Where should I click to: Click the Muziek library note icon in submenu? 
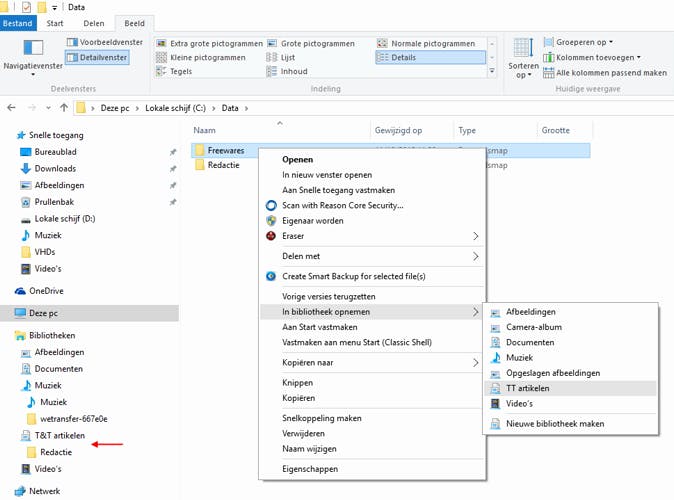tap(496, 357)
